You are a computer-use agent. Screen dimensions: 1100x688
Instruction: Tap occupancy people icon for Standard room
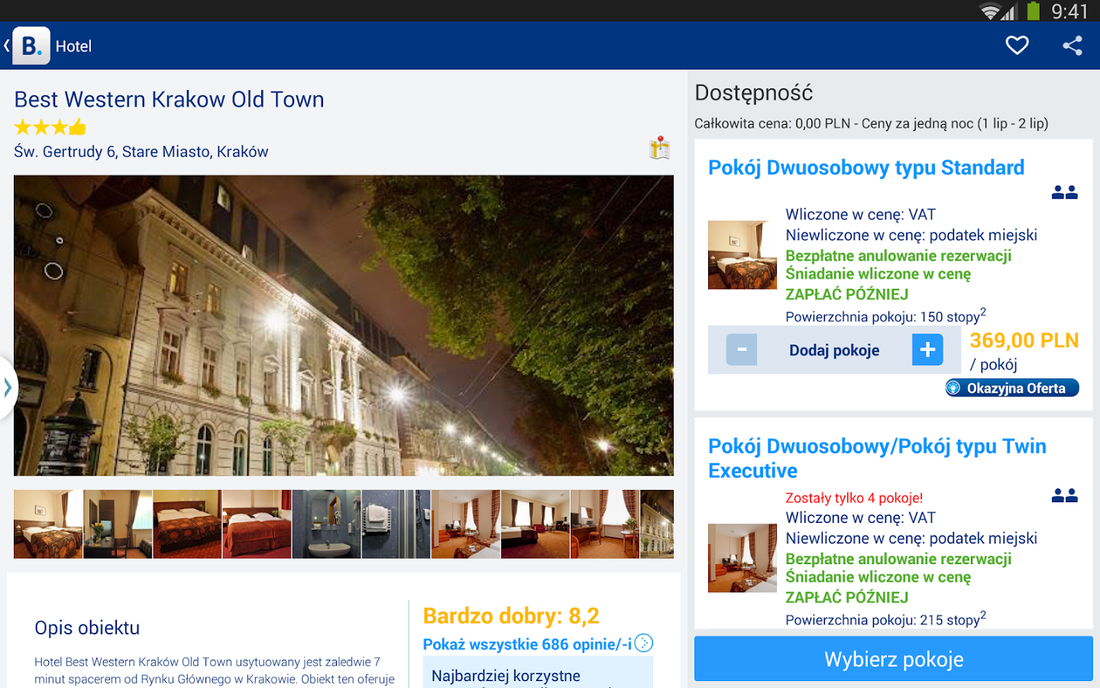[x=1064, y=193]
